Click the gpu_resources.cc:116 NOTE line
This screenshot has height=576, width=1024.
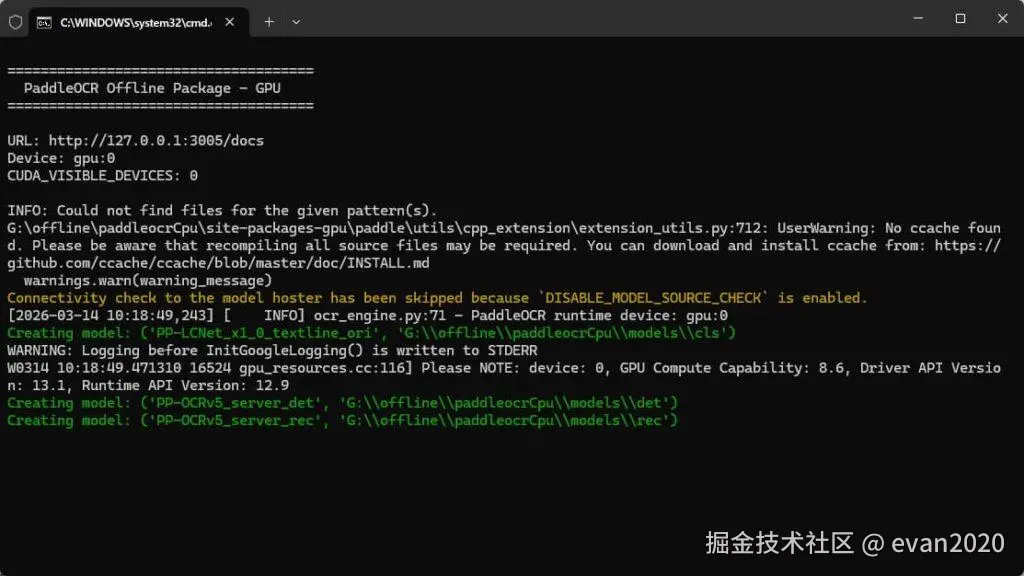pos(504,368)
